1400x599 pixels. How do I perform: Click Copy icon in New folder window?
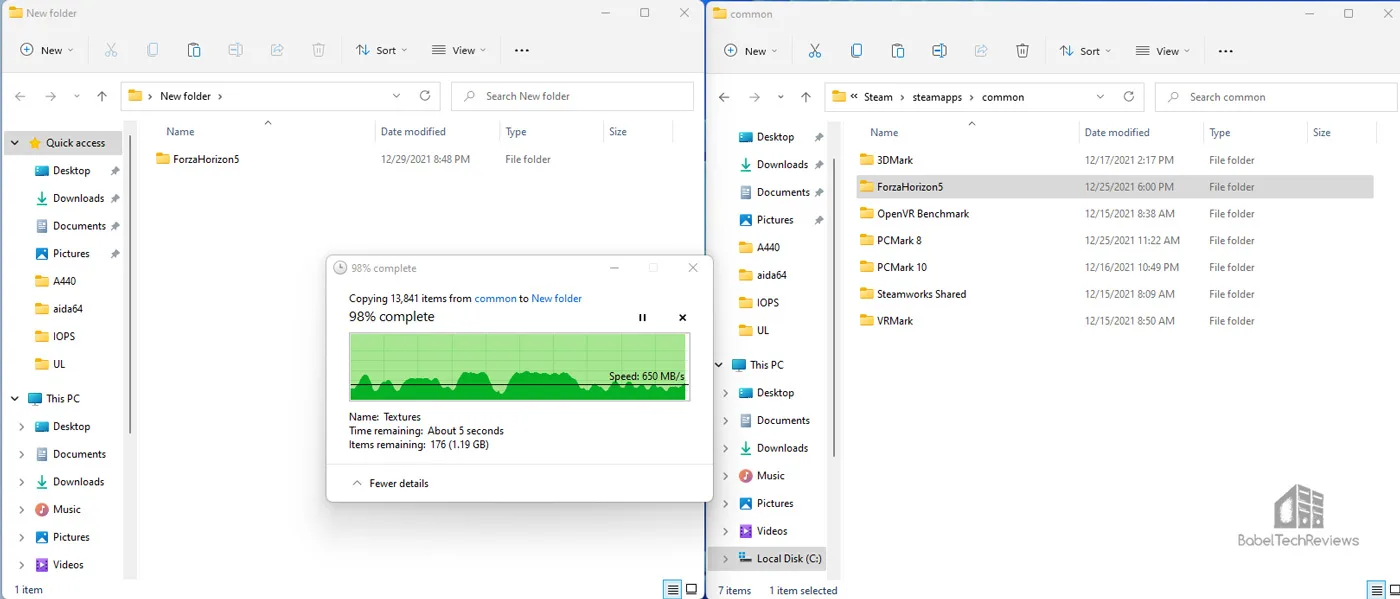pyautogui.click(x=152, y=50)
